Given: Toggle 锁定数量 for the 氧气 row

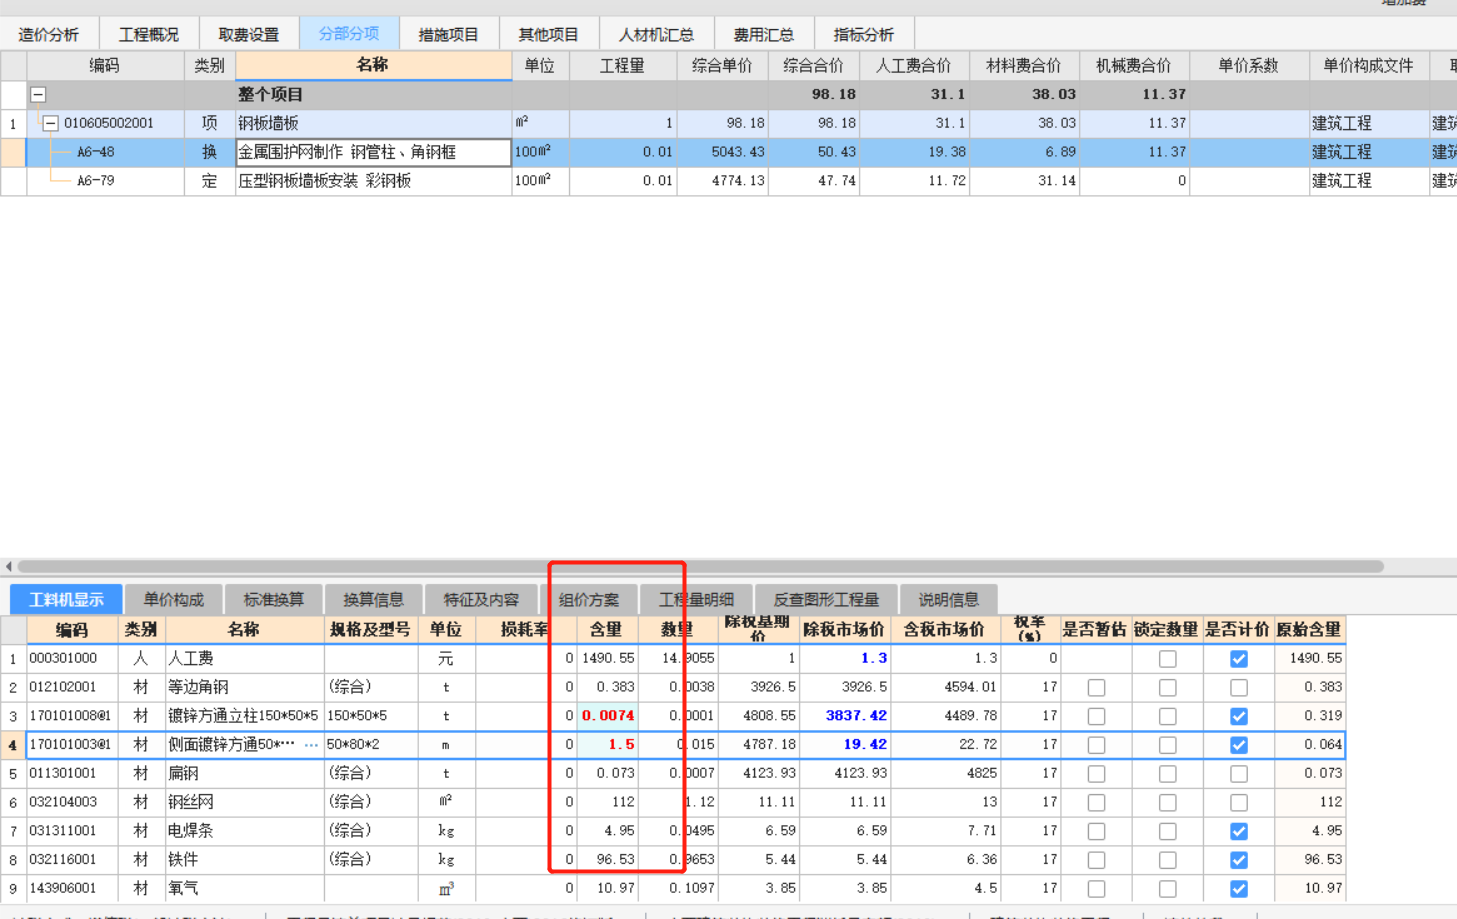Looking at the screenshot, I should pos(1167,889).
